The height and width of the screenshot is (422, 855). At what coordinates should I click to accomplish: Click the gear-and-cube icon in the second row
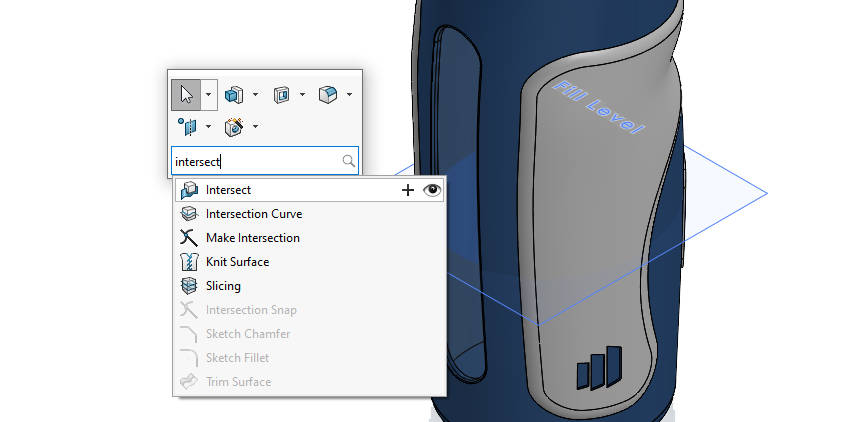pos(234,126)
